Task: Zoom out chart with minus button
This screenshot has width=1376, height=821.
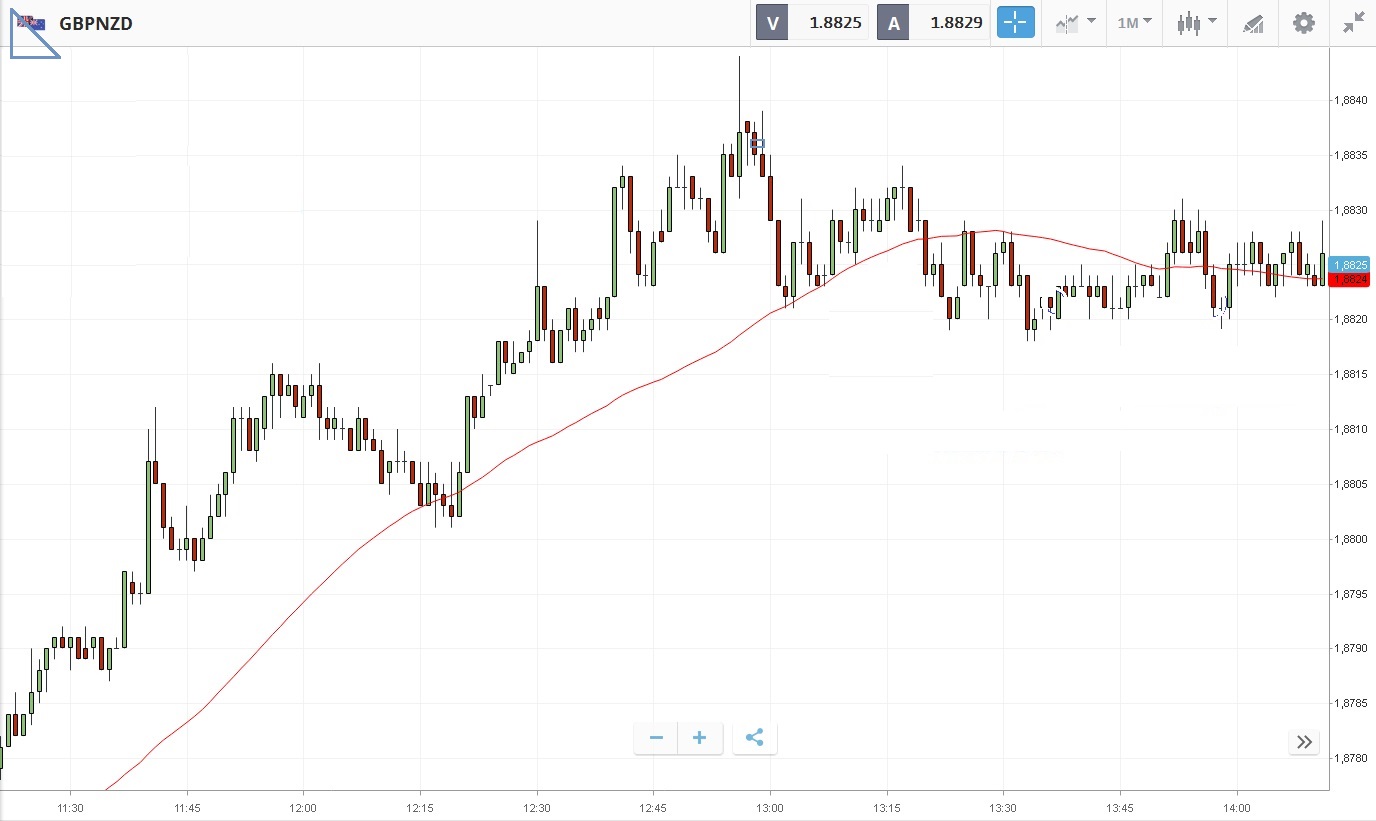Action: (x=656, y=739)
